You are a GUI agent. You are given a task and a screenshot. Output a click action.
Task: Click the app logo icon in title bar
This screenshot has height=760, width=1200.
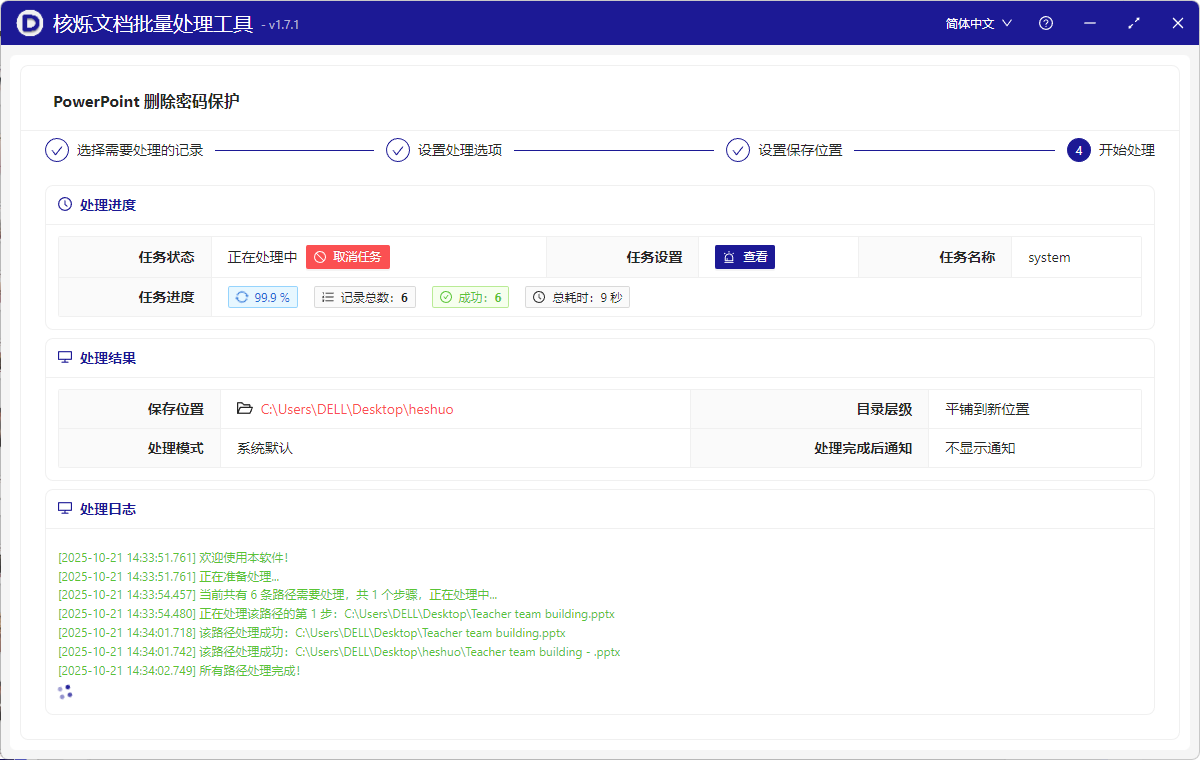tap(30, 23)
